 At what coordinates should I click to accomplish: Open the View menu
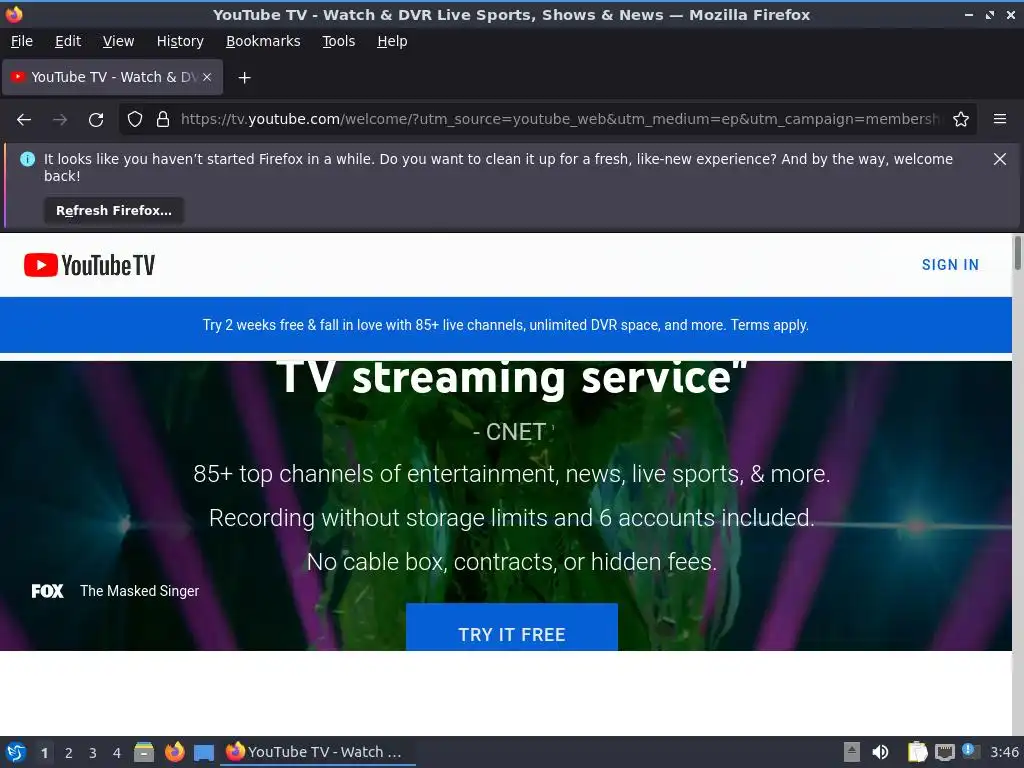click(118, 41)
